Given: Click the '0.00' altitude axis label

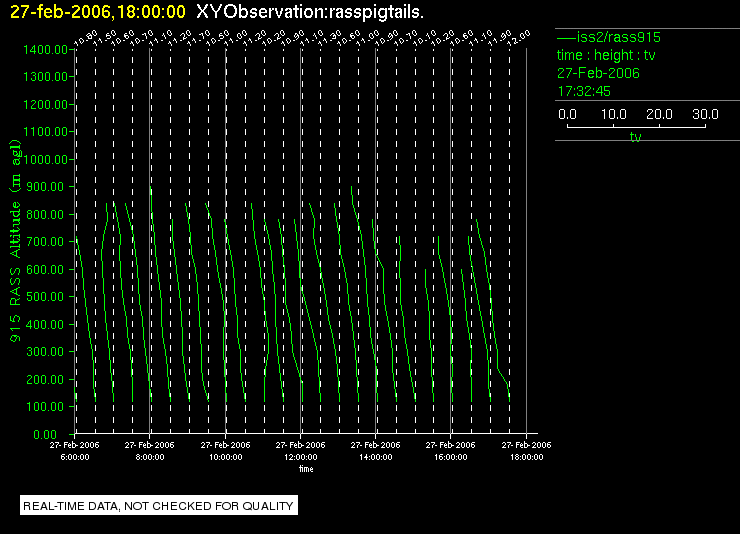Looking at the screenshot, I should click(x=45, y=434).
